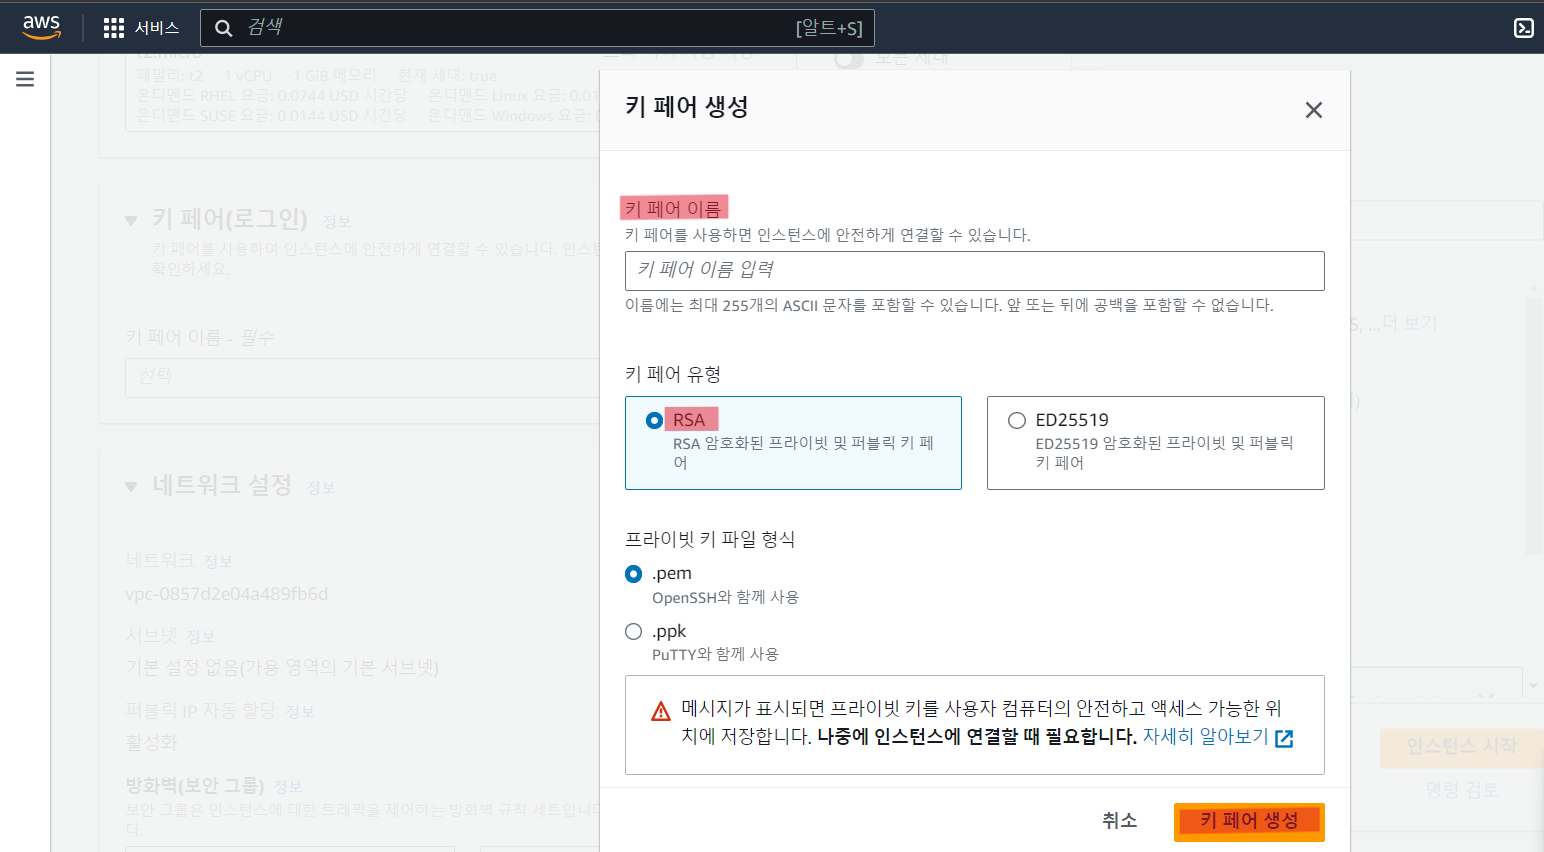
Task: Click the 취소 button
Action: (x=1120, y=821)
